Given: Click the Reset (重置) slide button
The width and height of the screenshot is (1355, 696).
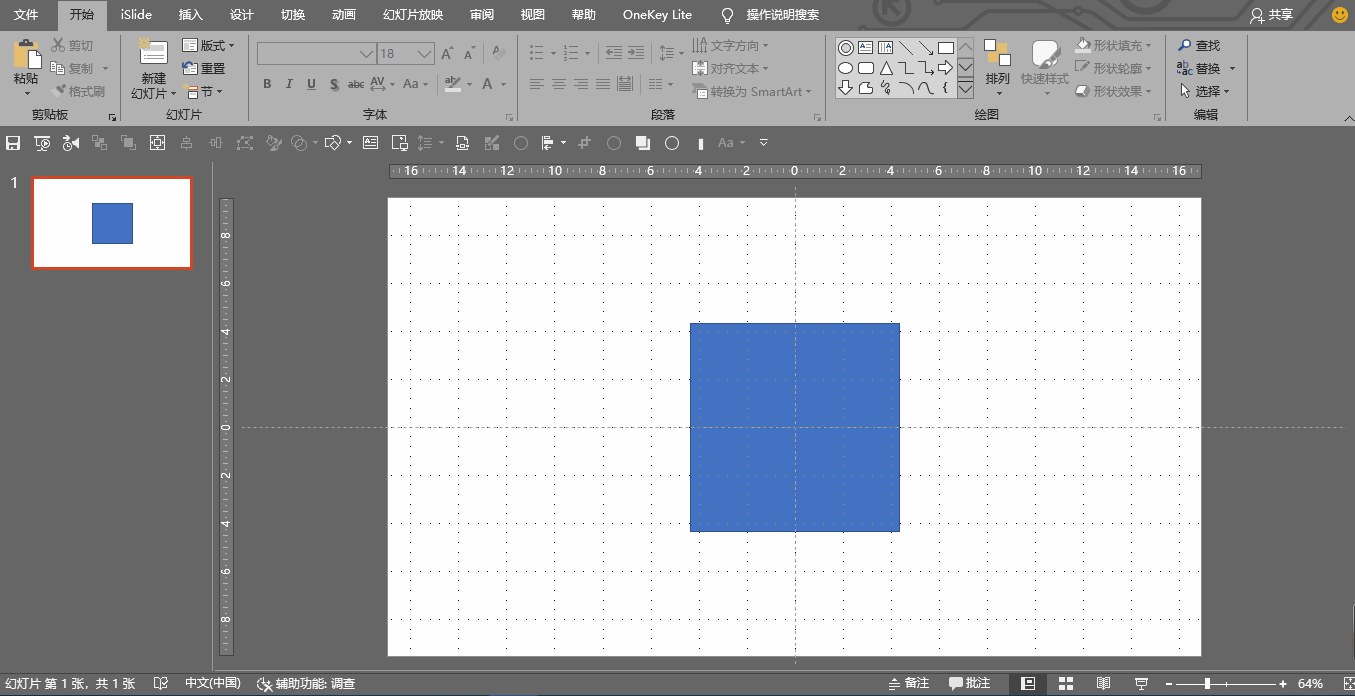Looking at the screenshot, I should (204, 69).
